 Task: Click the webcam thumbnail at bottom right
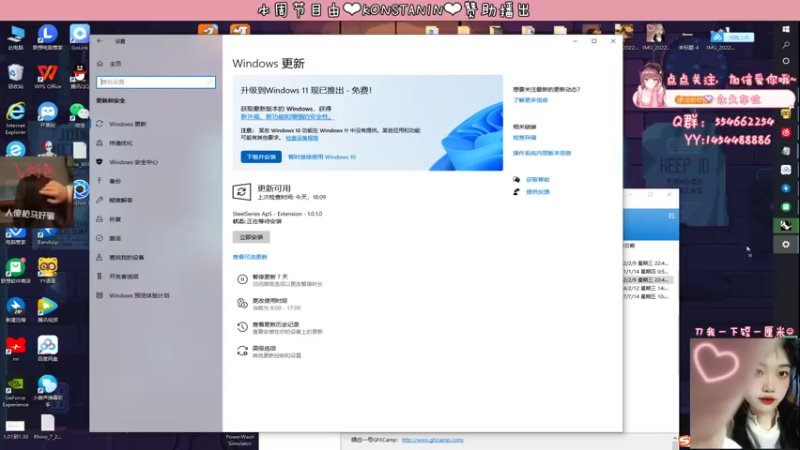[744, 393]
